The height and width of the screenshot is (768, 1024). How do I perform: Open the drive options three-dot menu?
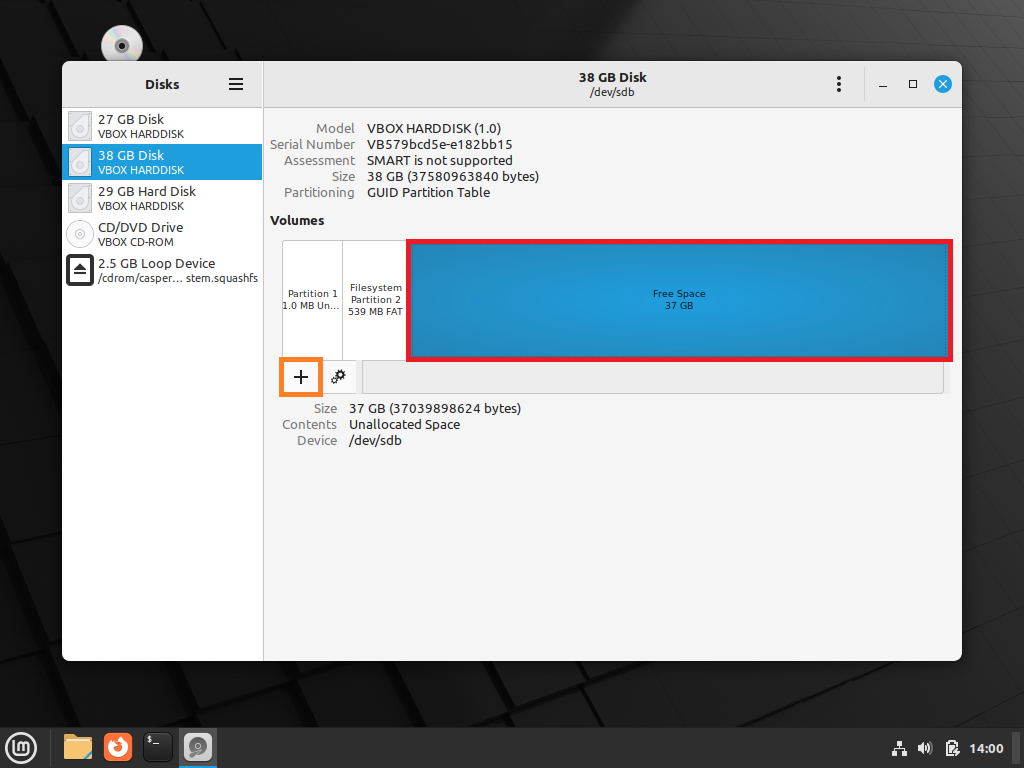point(839,84)
